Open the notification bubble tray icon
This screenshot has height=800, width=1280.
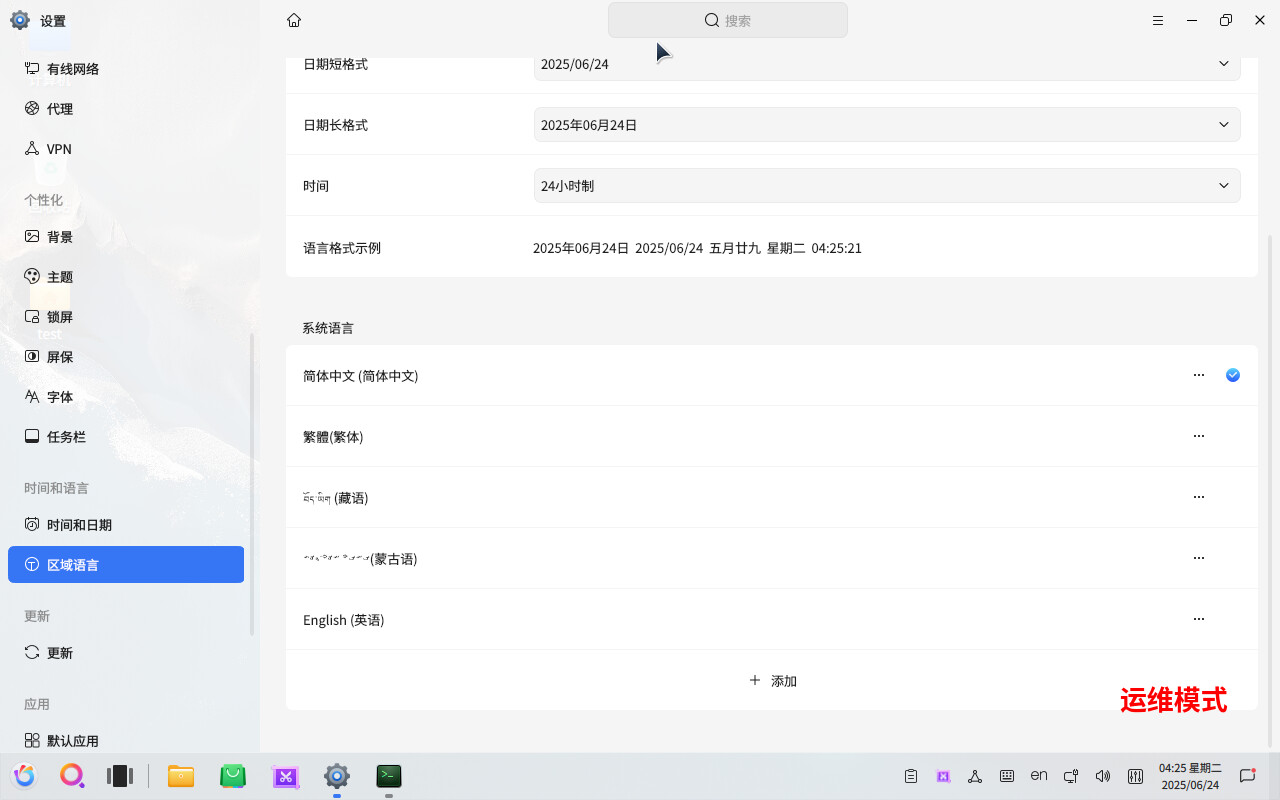(1248, 776)
